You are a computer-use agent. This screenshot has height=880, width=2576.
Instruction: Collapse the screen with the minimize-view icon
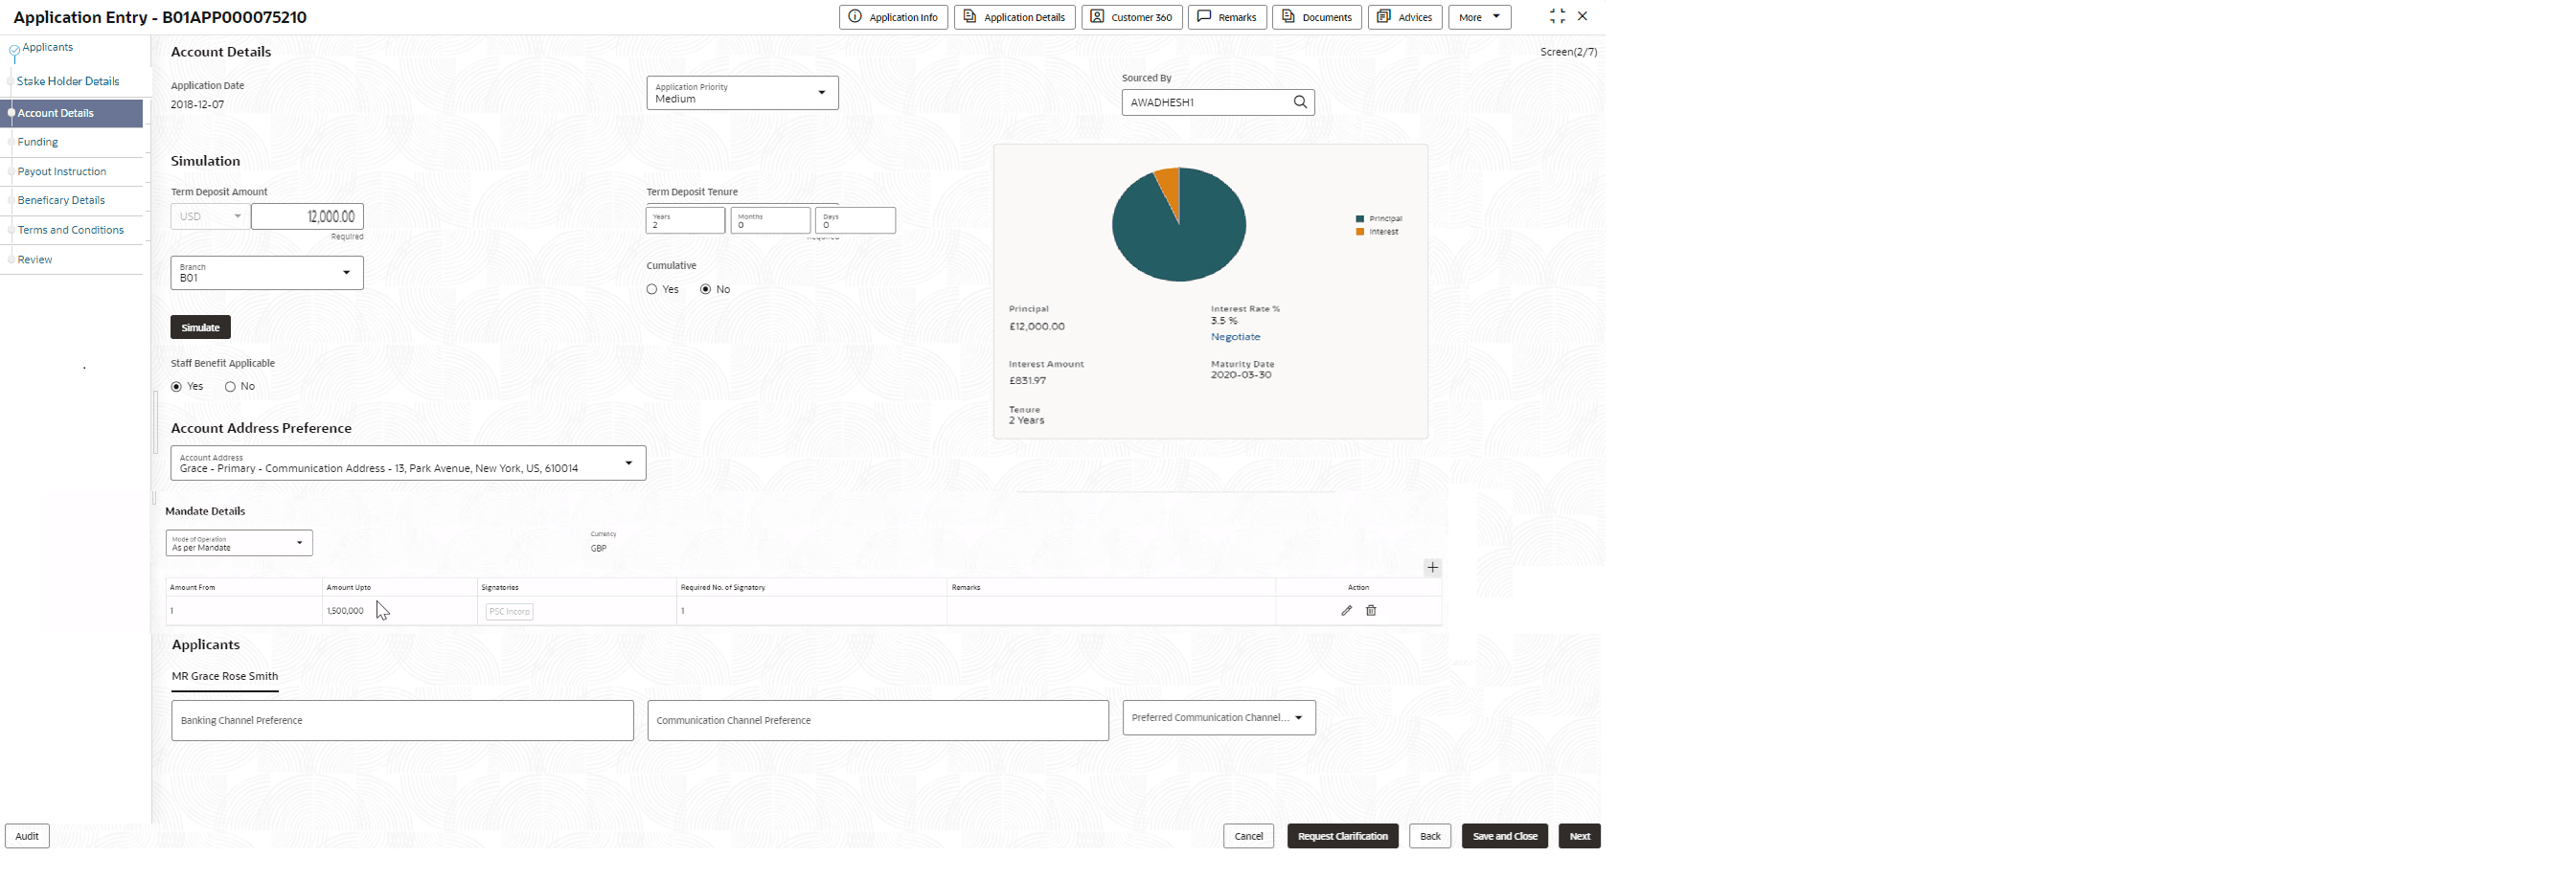(x=1557, y=16)
